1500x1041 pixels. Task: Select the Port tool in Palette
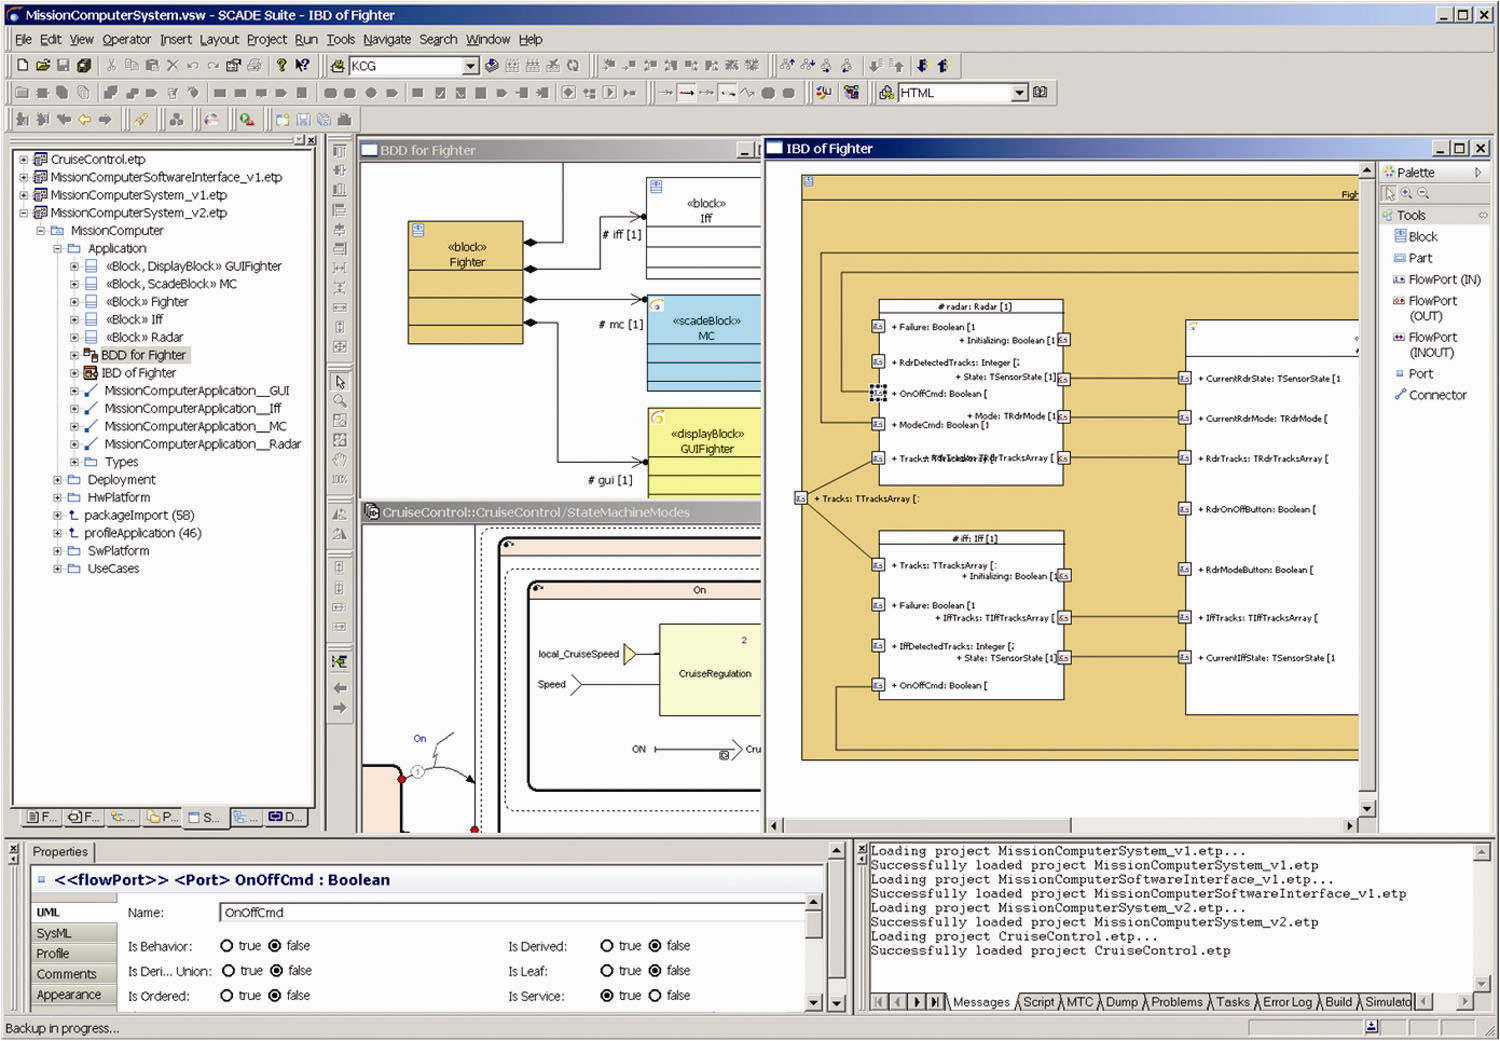[1413, 374]
